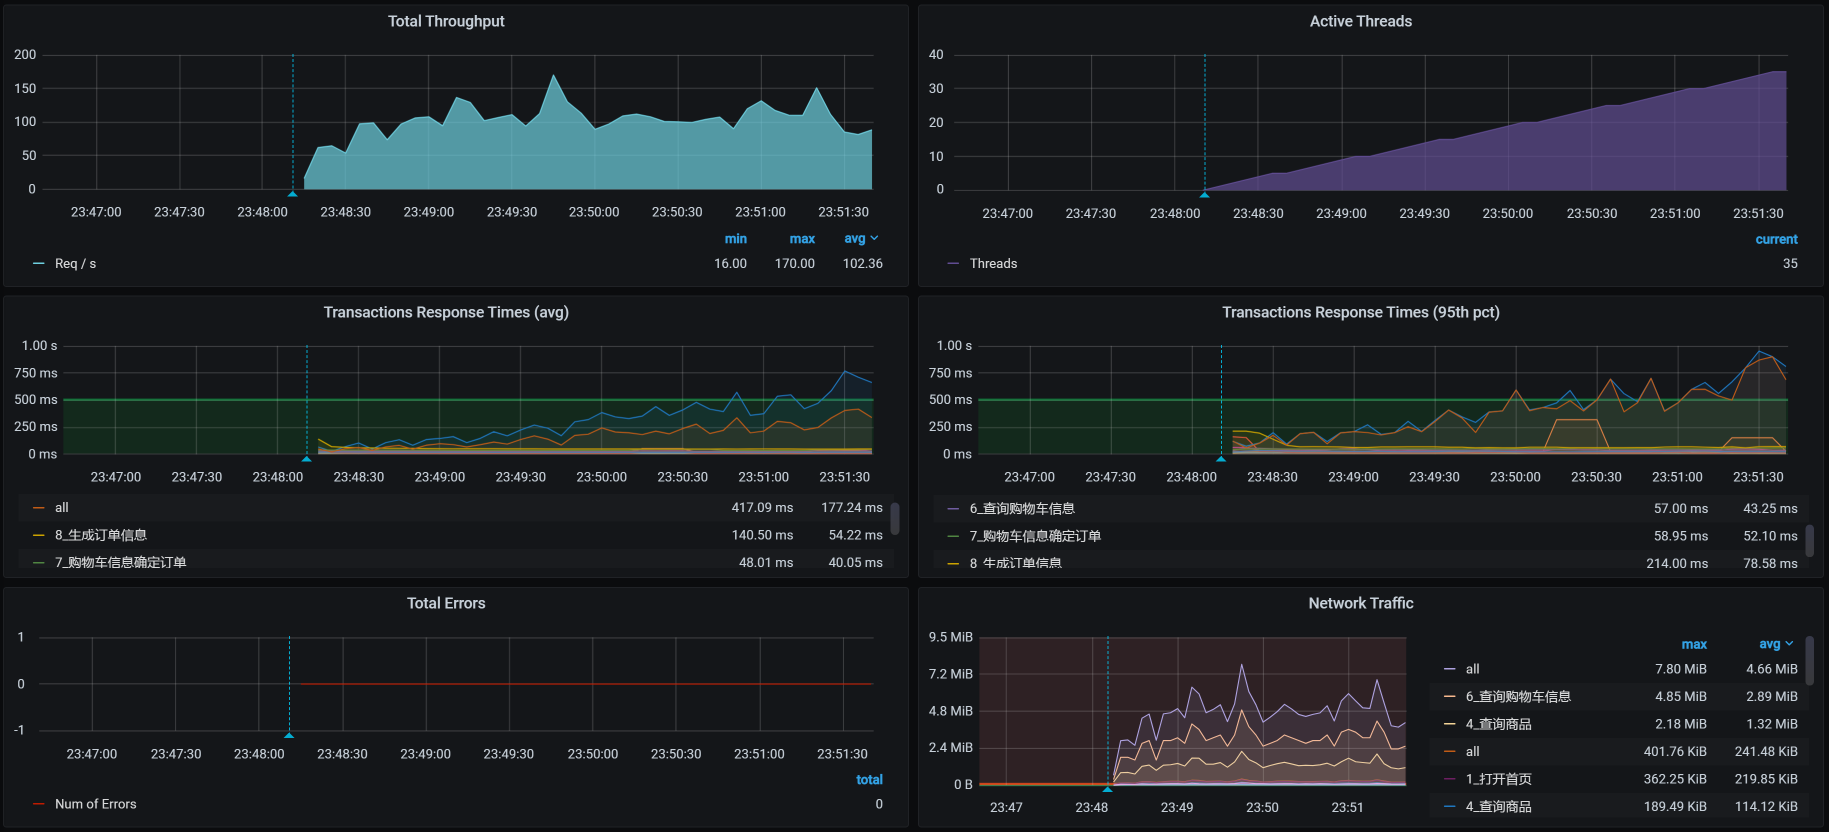The width and height of the screenshot is (1829, 832).
Task: Toggle 1_打开首页 series in Network Traffic legend
Action: tap(1498, 779)
